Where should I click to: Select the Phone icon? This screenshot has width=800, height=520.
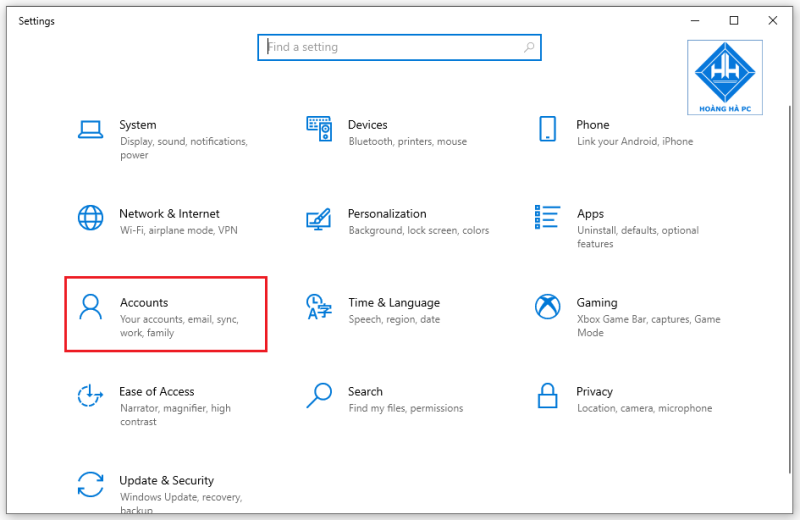(547, 129)
